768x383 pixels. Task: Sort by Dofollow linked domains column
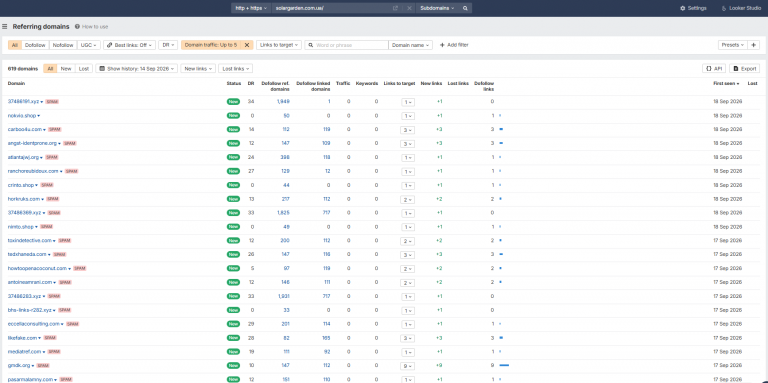coord(313,86)
